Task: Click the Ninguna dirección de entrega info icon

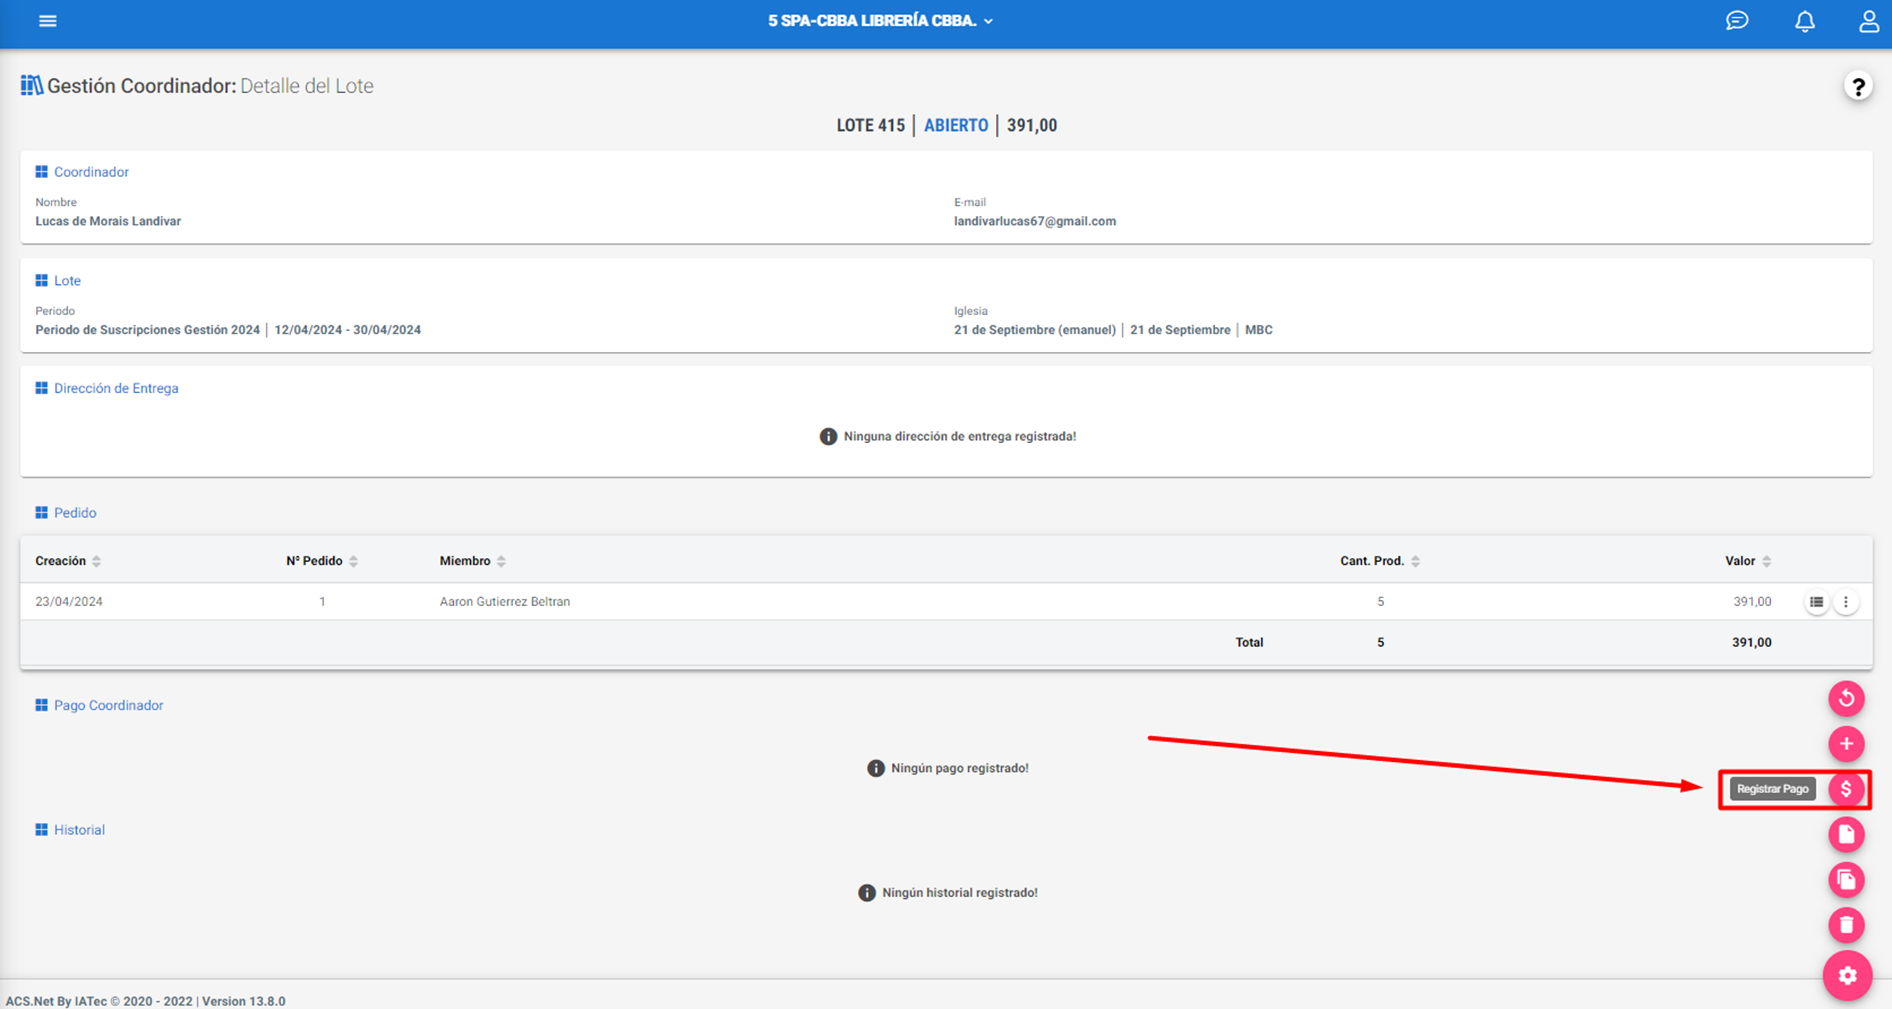Action: tap(828, 437)
